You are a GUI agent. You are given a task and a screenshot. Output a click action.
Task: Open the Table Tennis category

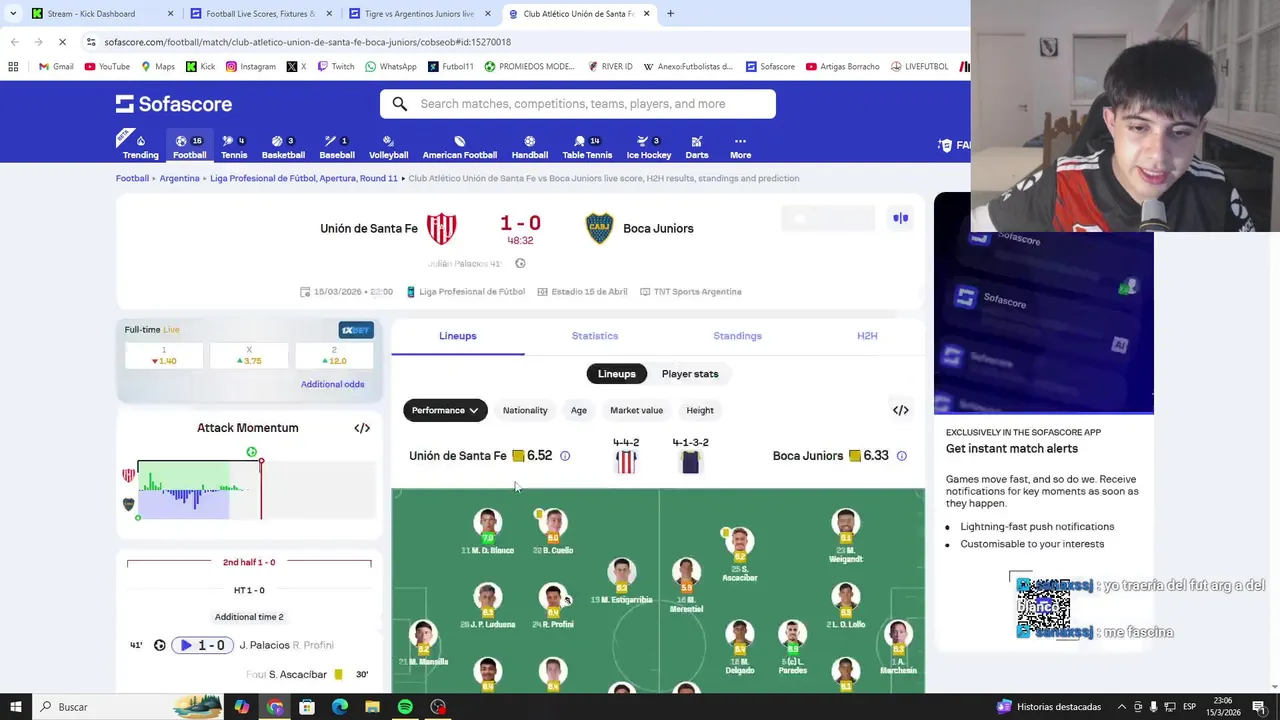(x=587, y=147)
